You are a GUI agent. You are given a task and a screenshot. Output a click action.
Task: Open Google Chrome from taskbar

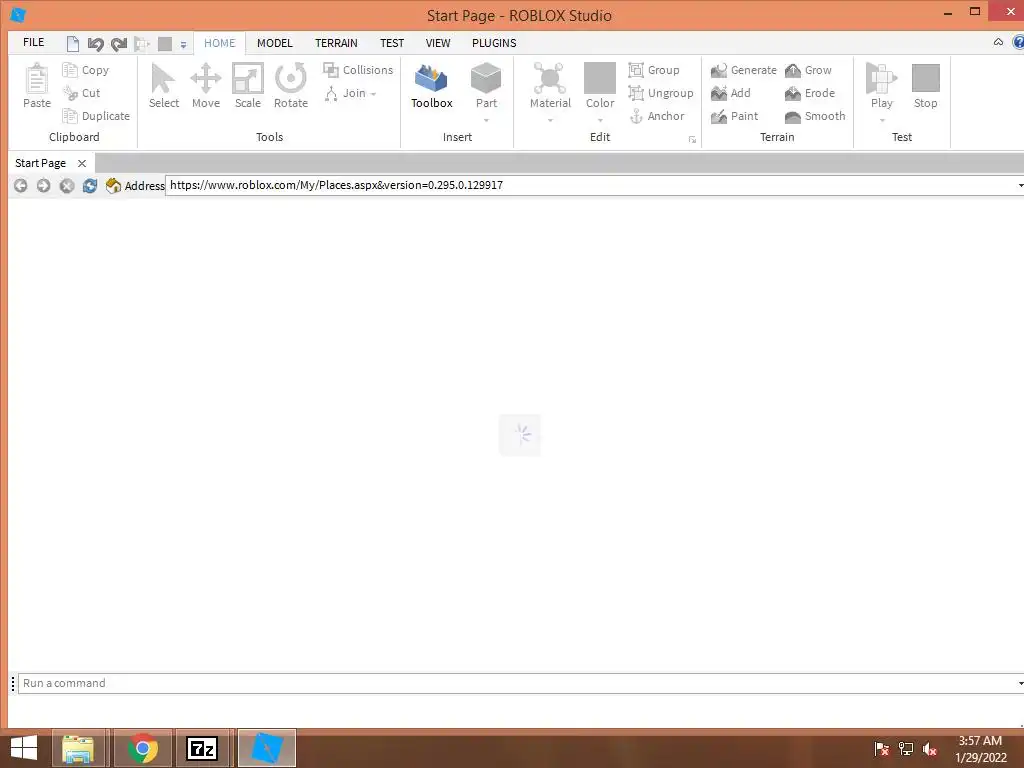[143, 748]
